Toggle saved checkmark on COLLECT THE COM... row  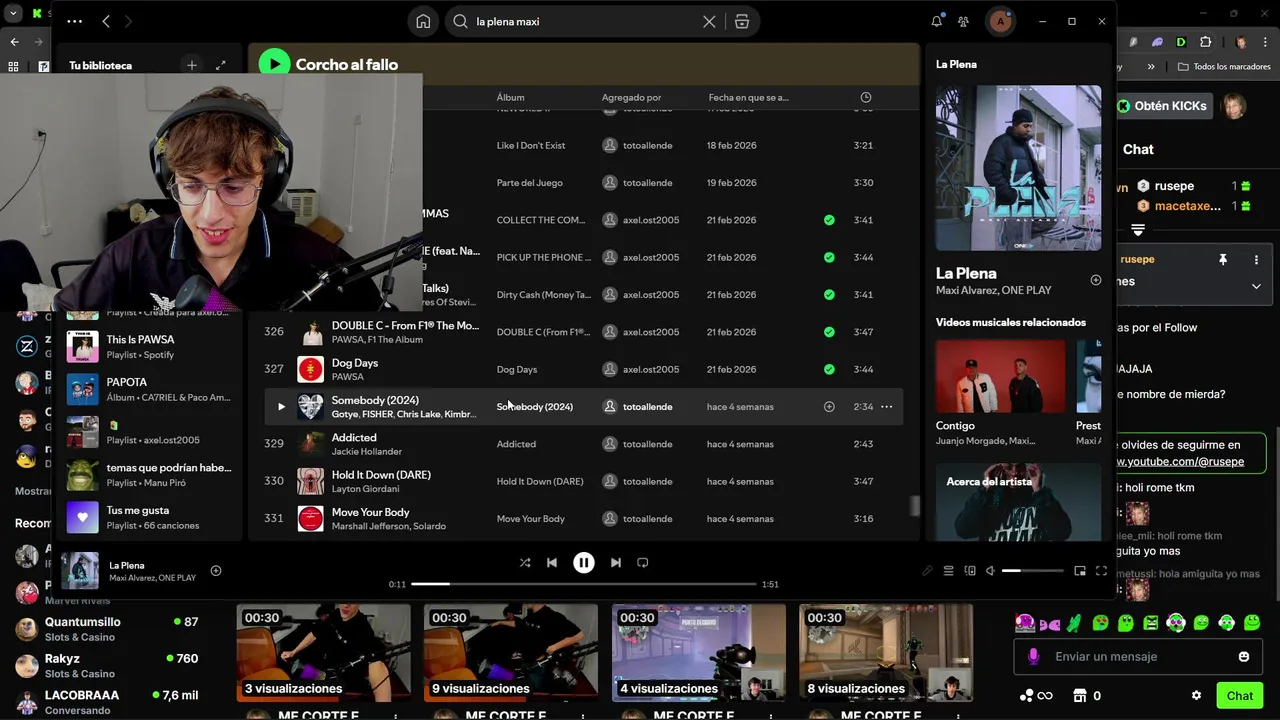(829, 220)
